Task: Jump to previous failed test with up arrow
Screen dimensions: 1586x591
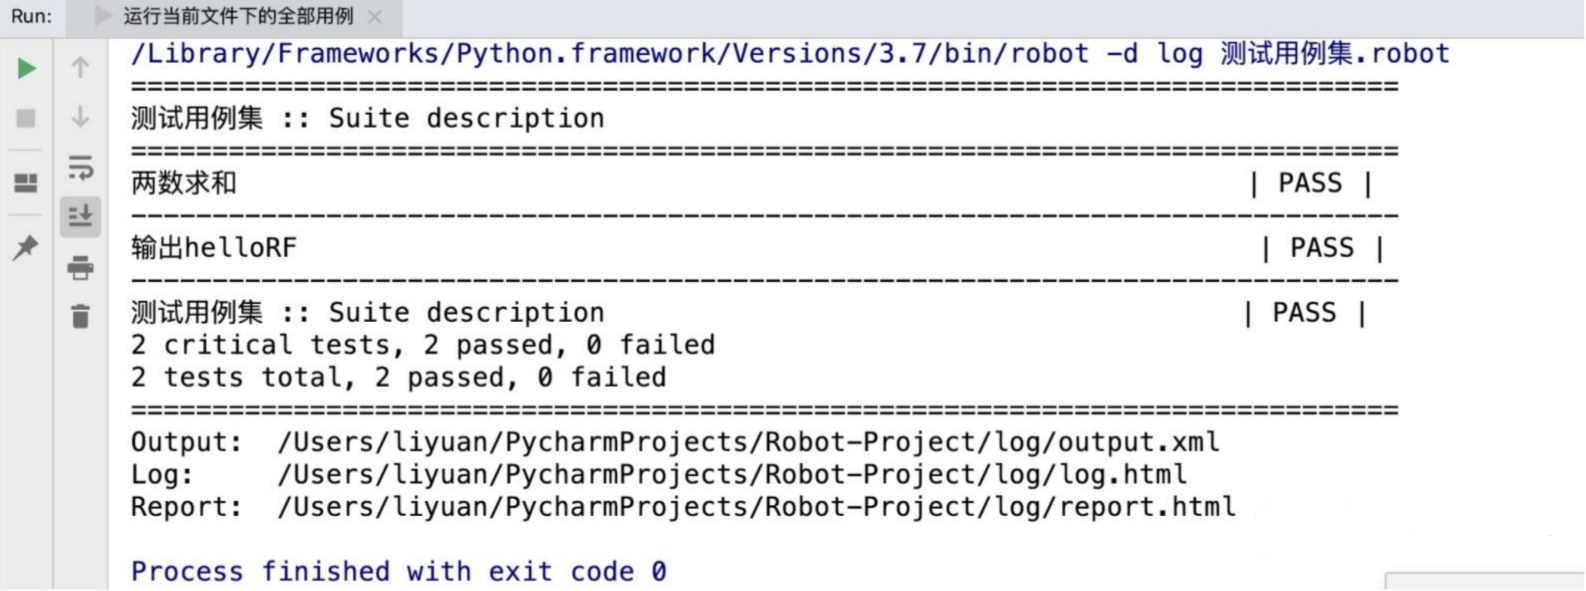Action: click(79, 68)
